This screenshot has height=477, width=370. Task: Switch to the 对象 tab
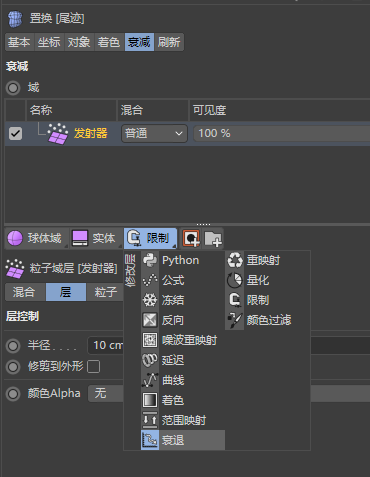click(79, 42)
